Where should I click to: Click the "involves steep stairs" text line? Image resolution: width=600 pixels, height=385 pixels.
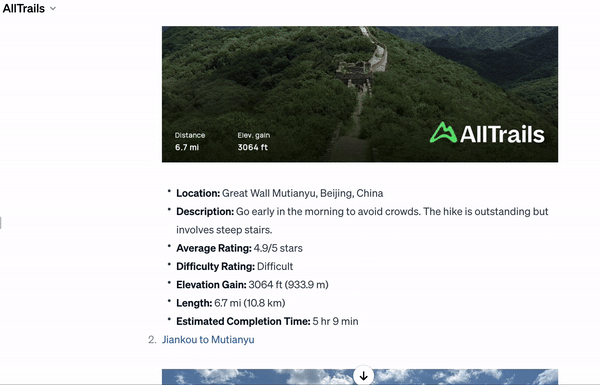point(224,230)
